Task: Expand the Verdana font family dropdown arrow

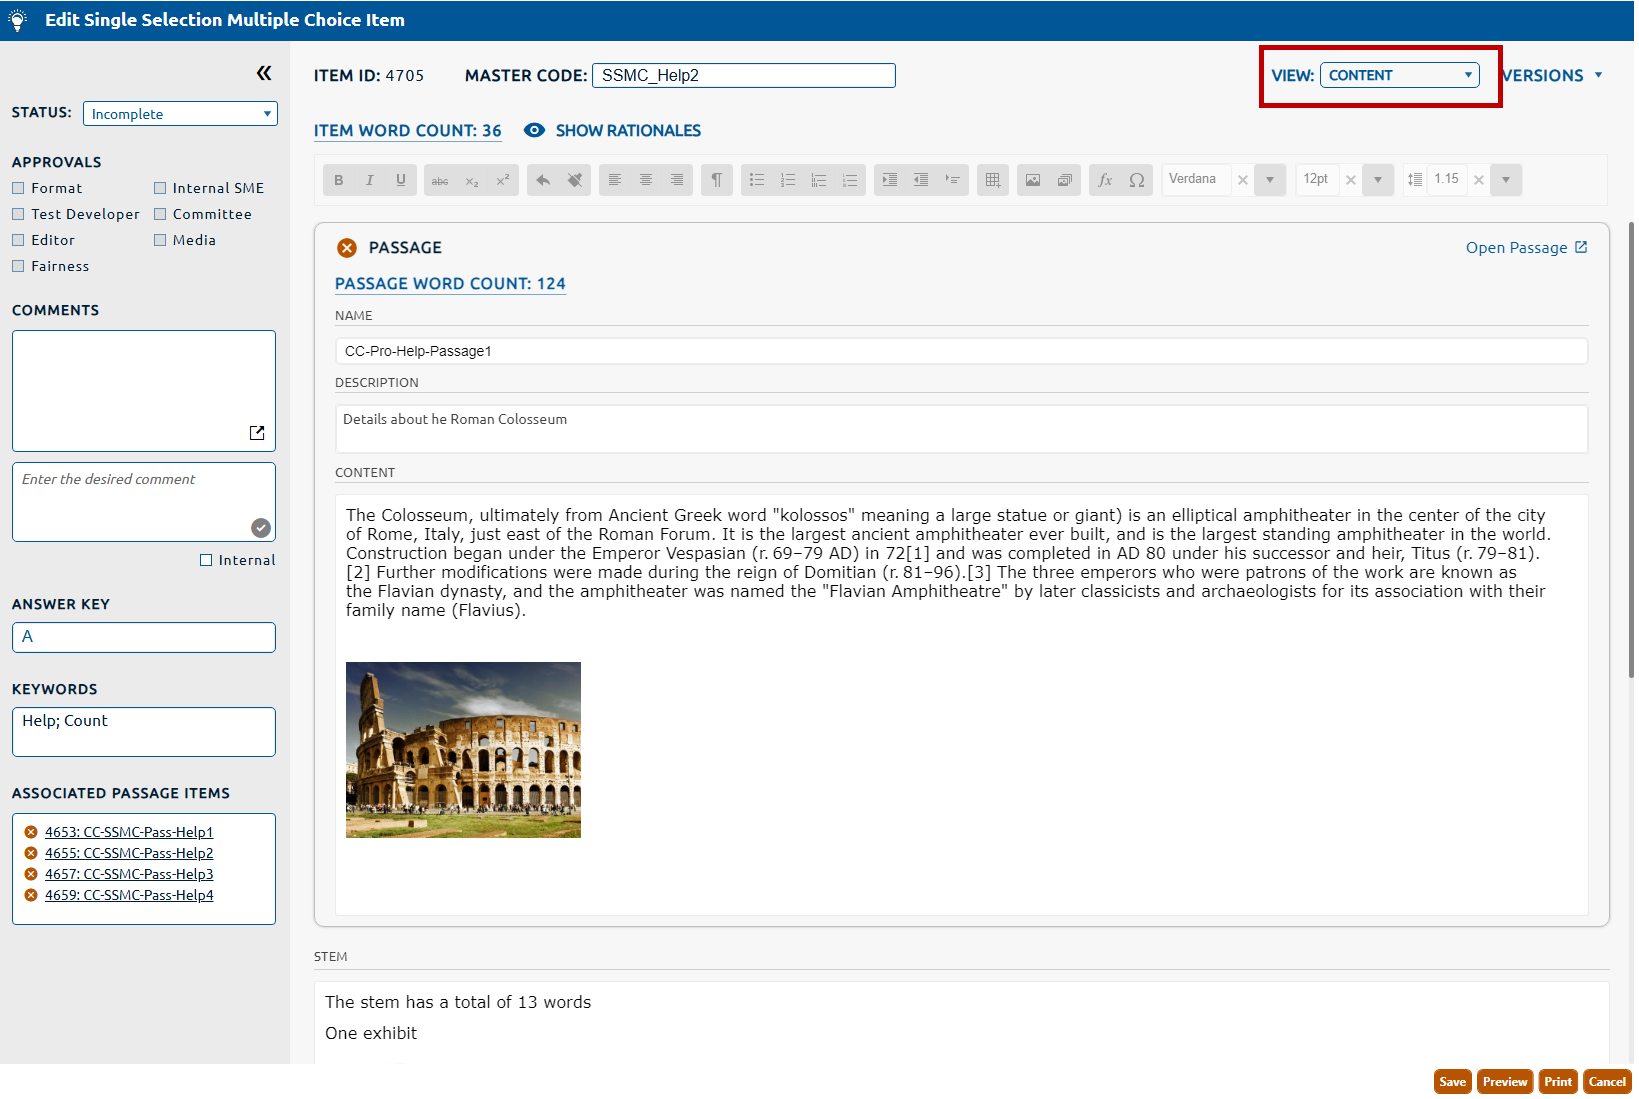Action: click(x=1270, y=180)
